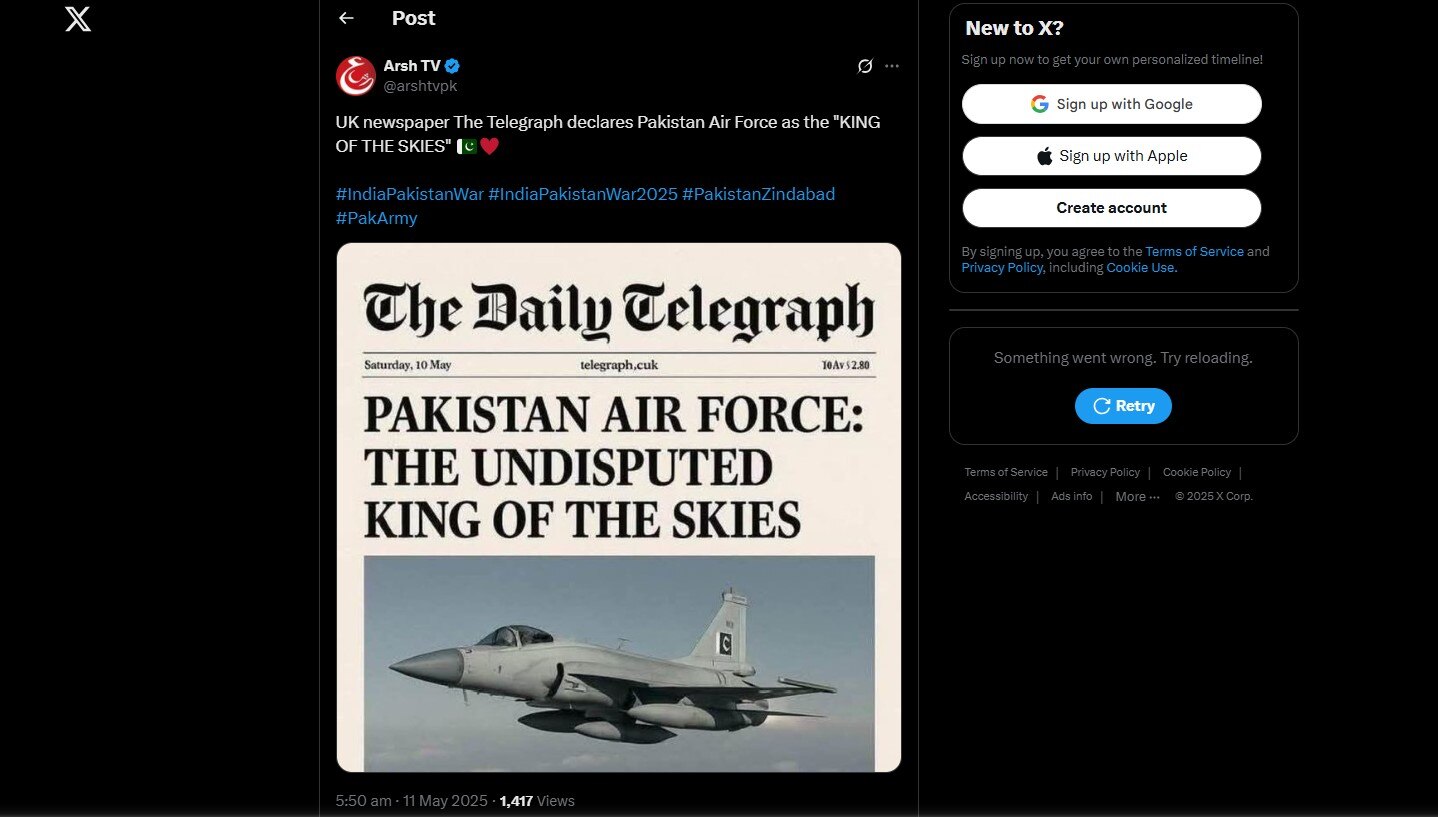Screen dimensions: 1438x817
Task: Open Arsh TV's profile avatar
Action: click(x=355, y=75)
